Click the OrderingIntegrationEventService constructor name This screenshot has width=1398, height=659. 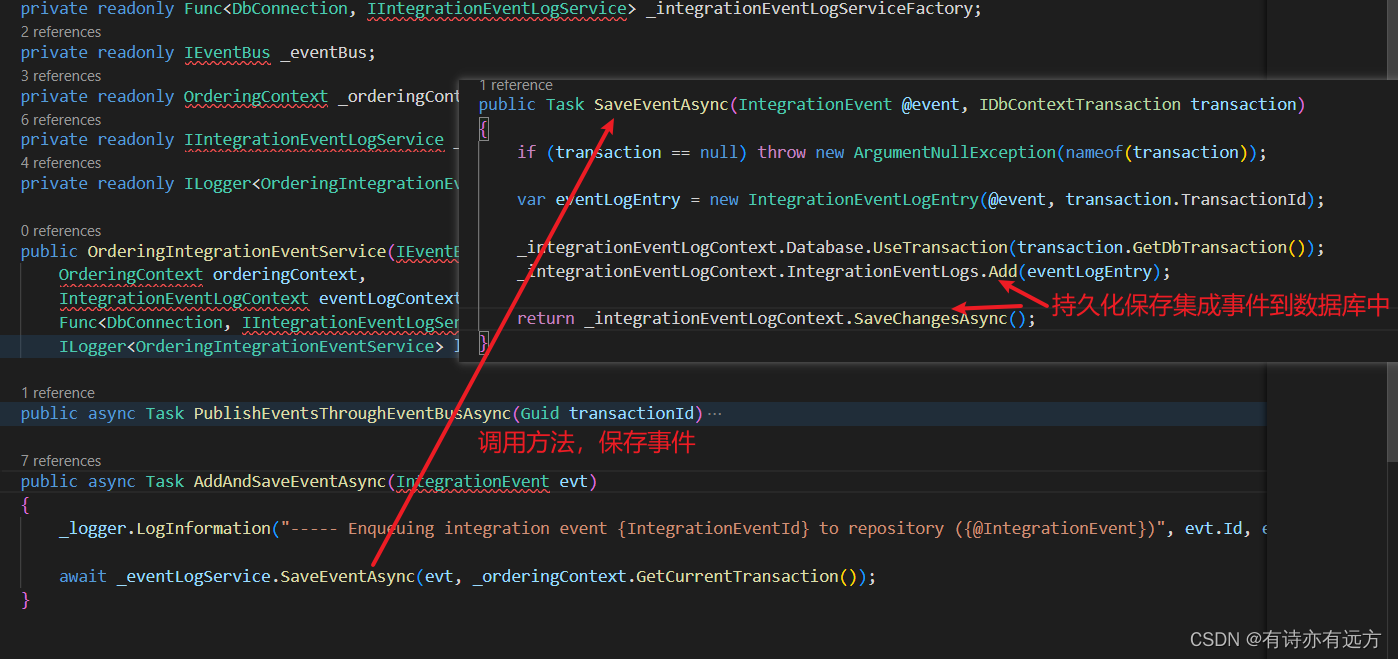(x=237, y=251)
